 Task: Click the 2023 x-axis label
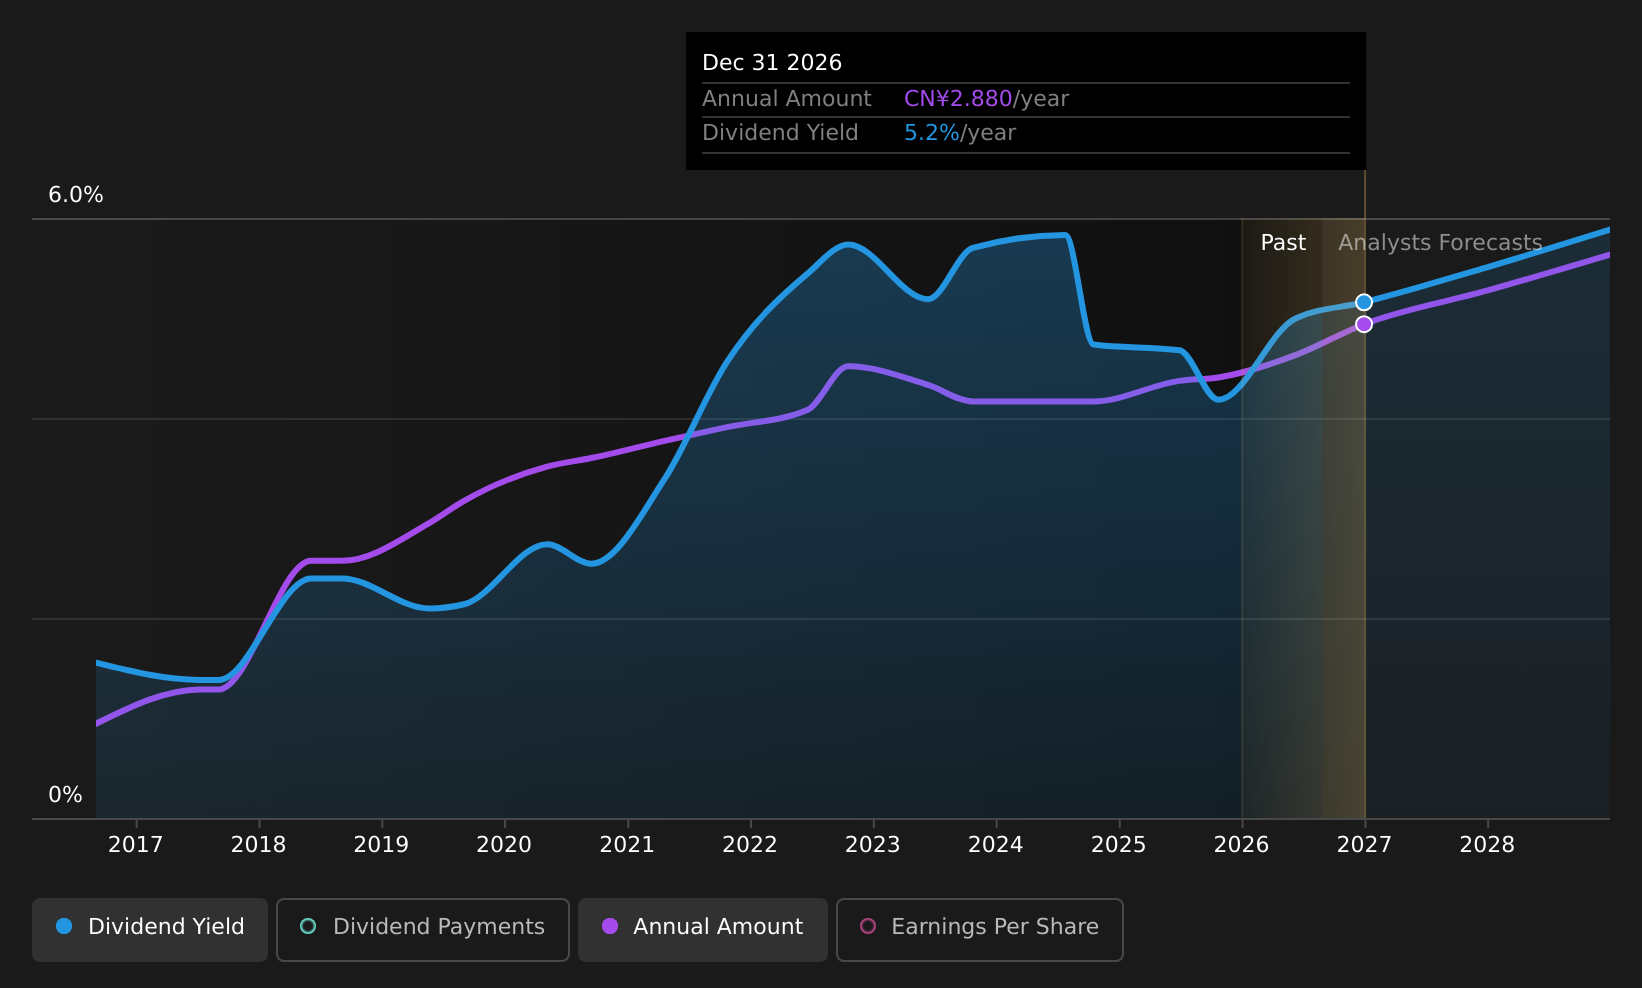pyautogui.click(x=873, y=845)
